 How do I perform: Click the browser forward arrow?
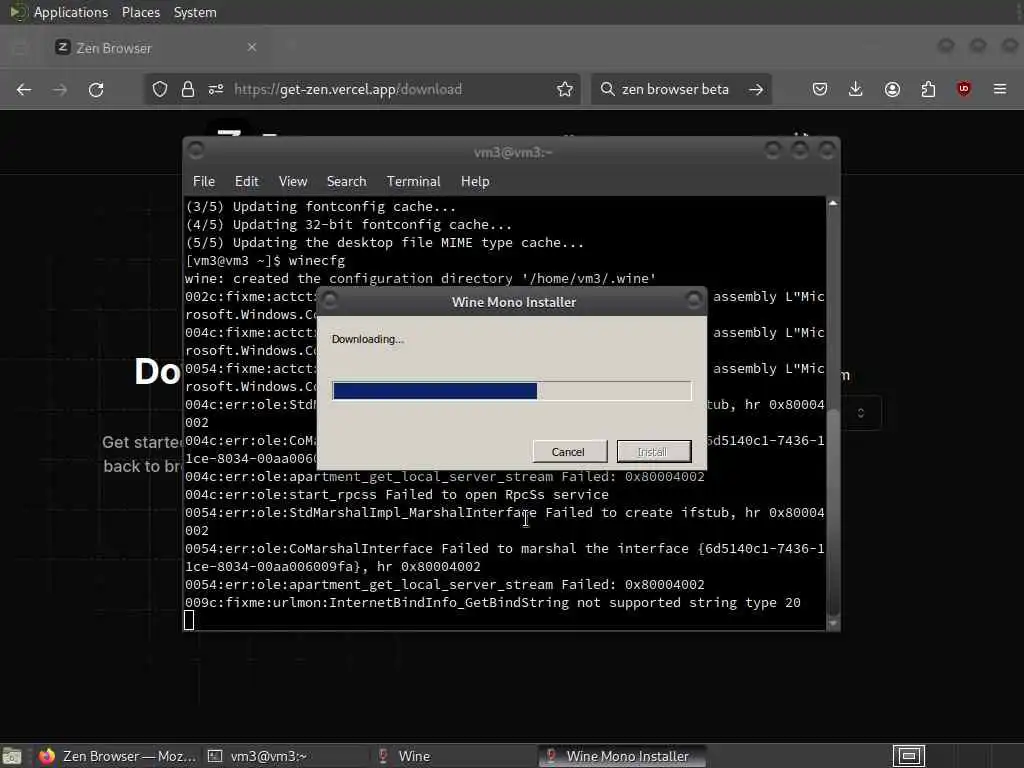click(59, 89)
